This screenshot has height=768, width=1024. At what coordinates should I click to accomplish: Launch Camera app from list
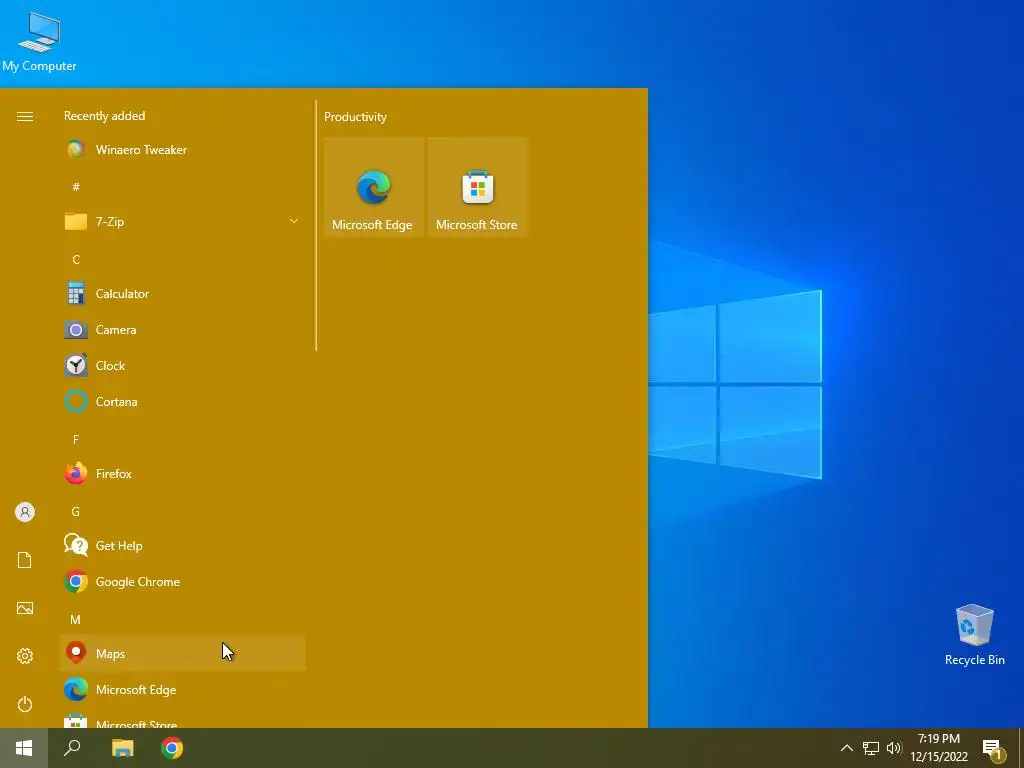182,330
